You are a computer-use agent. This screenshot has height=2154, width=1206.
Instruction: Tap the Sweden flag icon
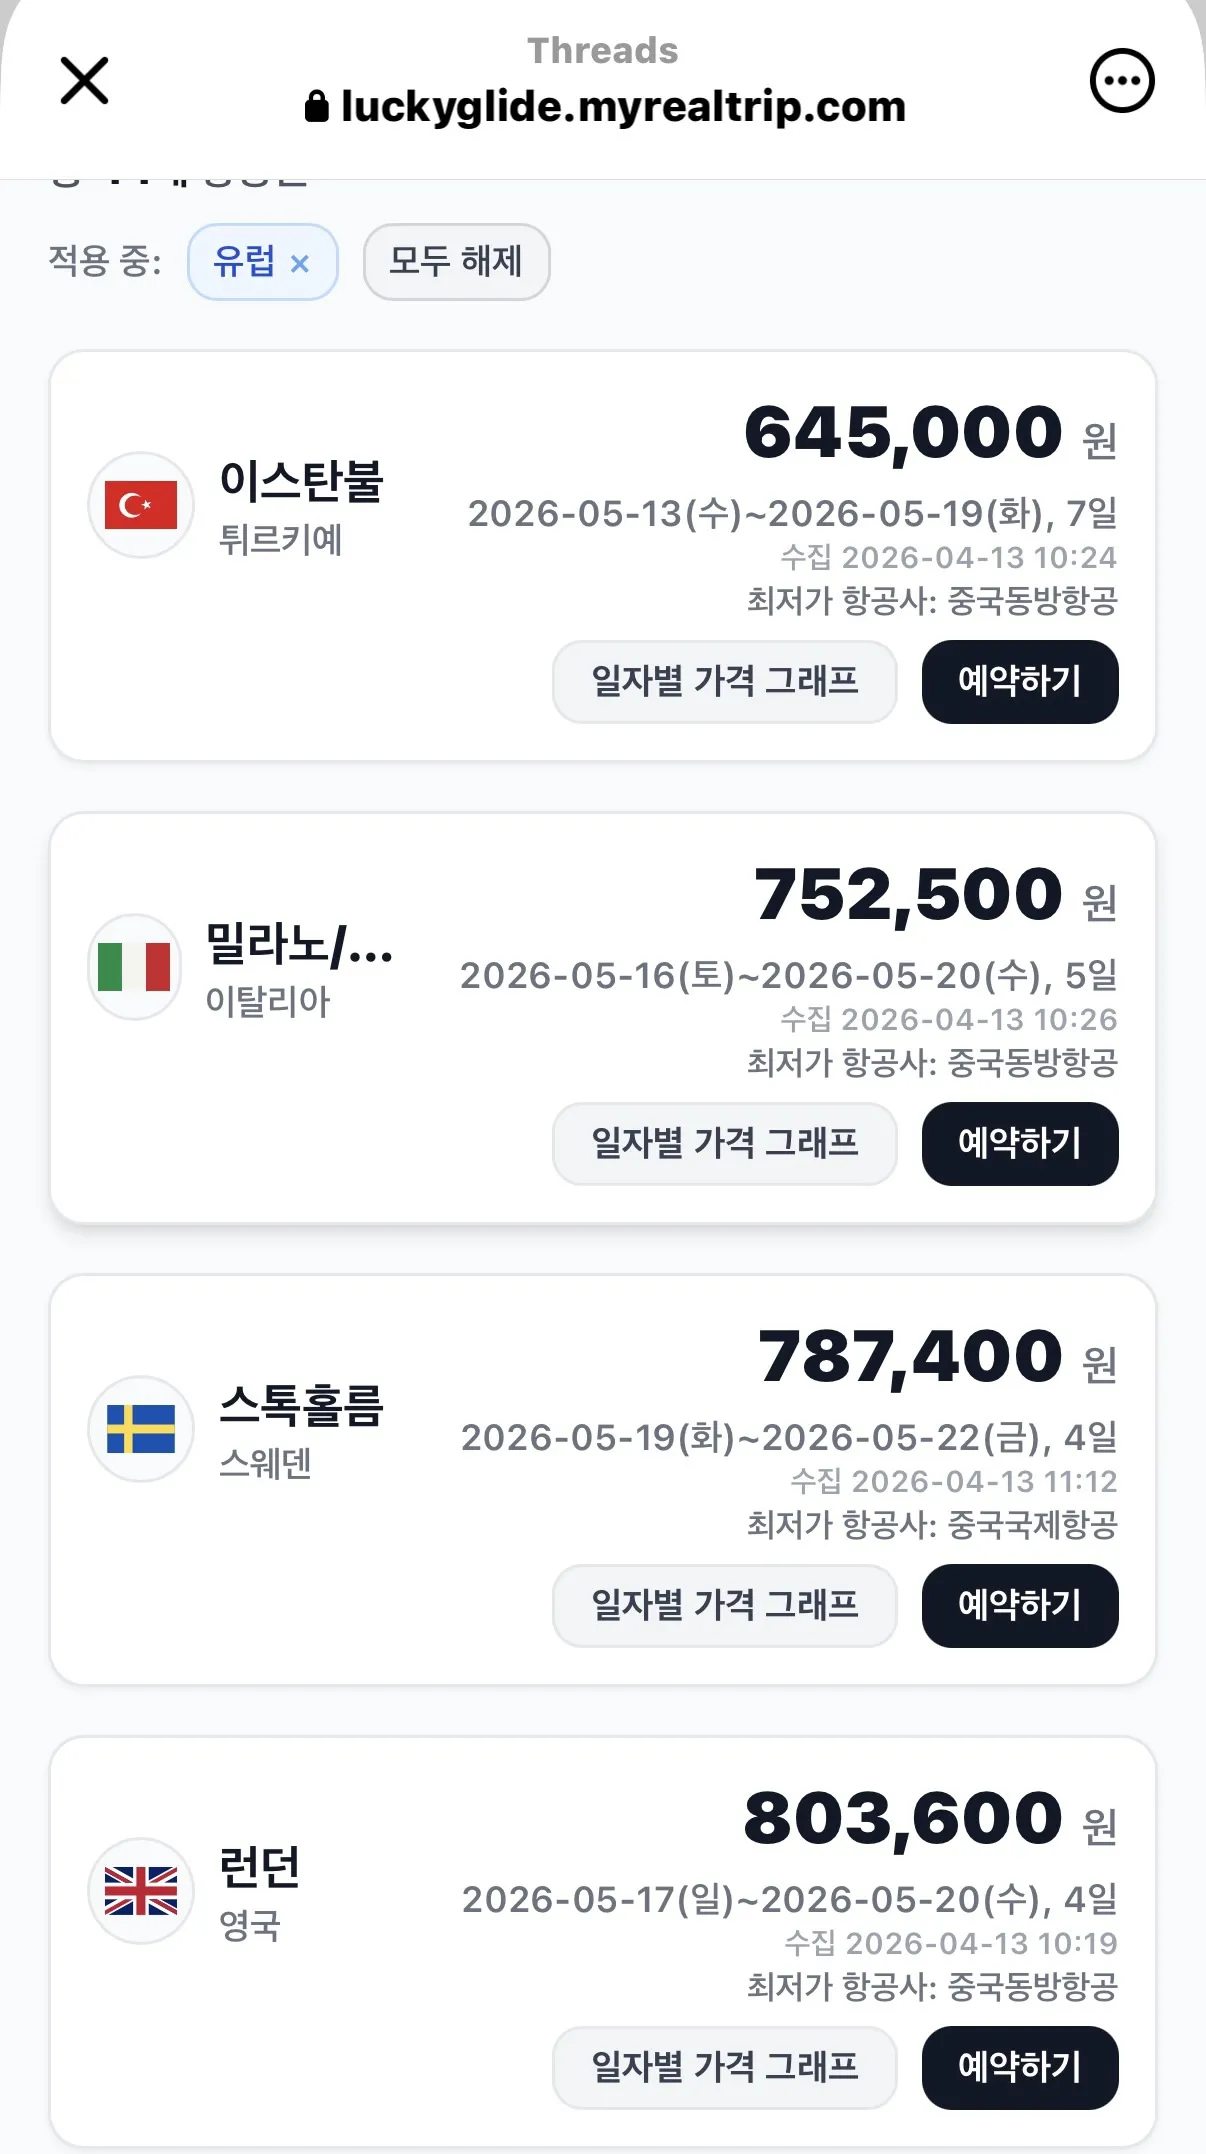pos(141,1429)
